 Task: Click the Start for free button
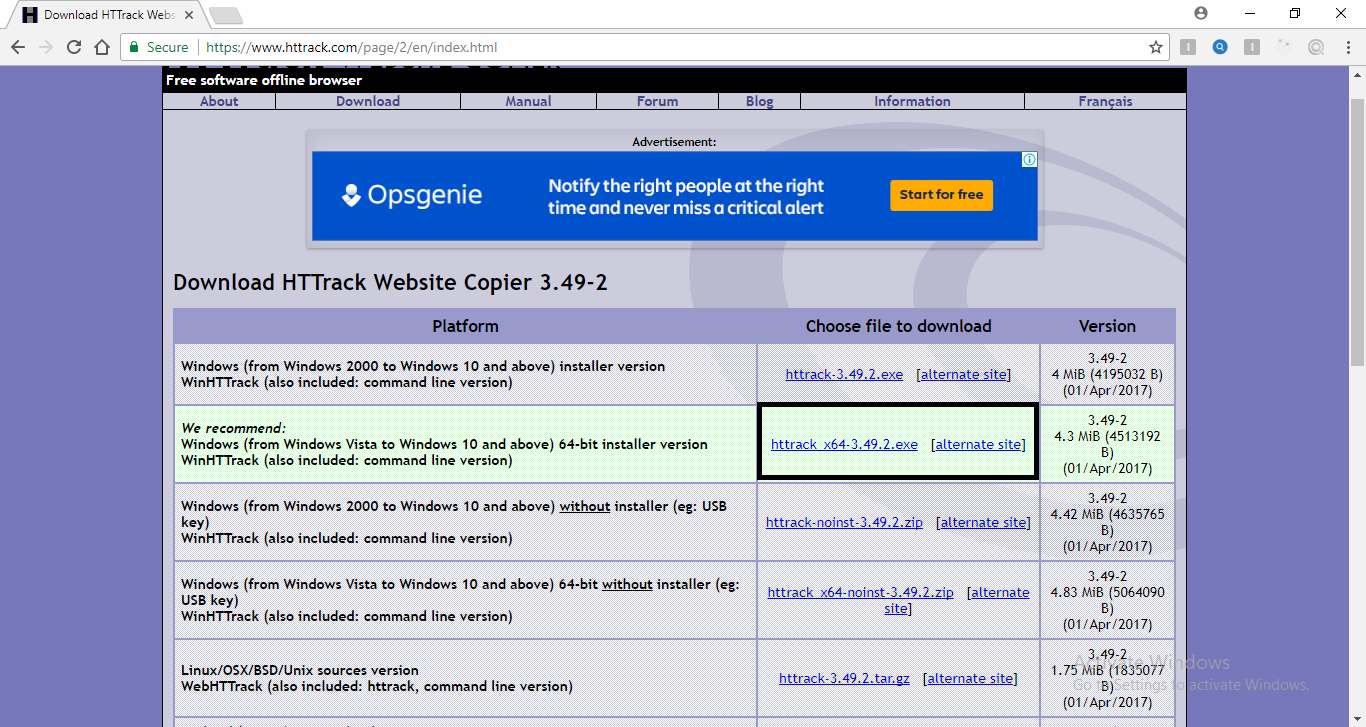point(941,195)
